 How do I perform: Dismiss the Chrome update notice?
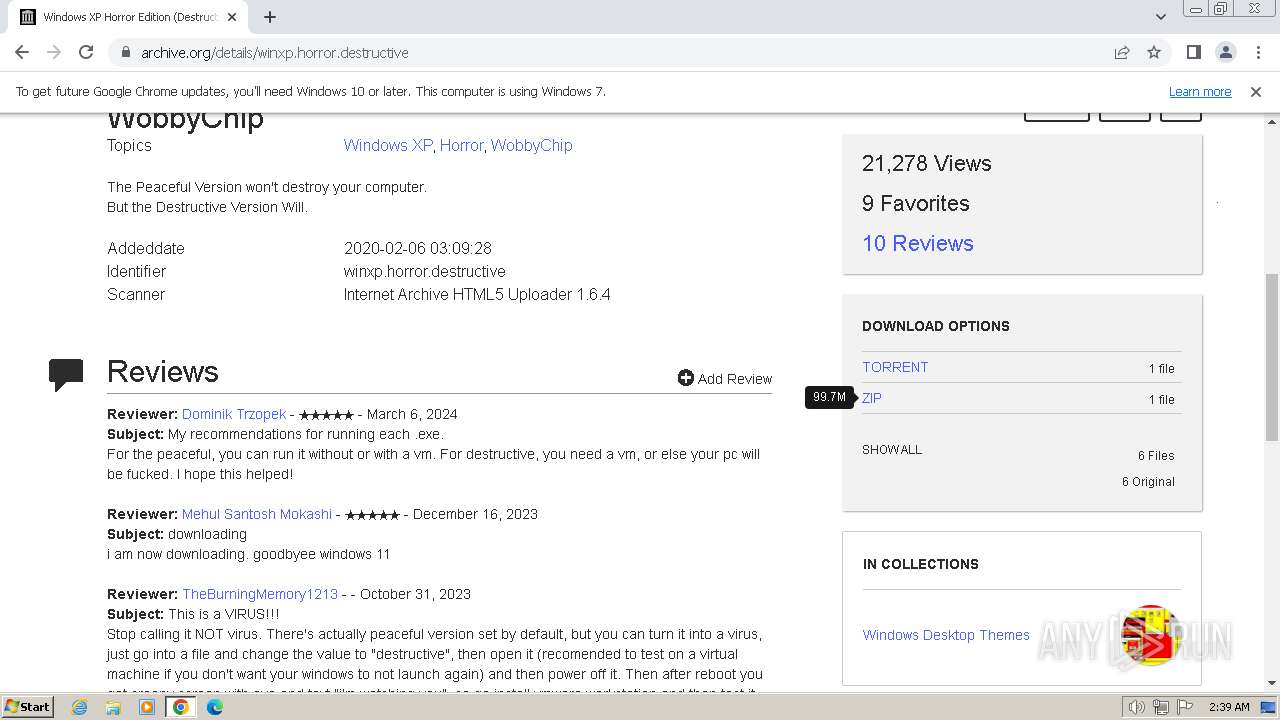pos(1256,91)
